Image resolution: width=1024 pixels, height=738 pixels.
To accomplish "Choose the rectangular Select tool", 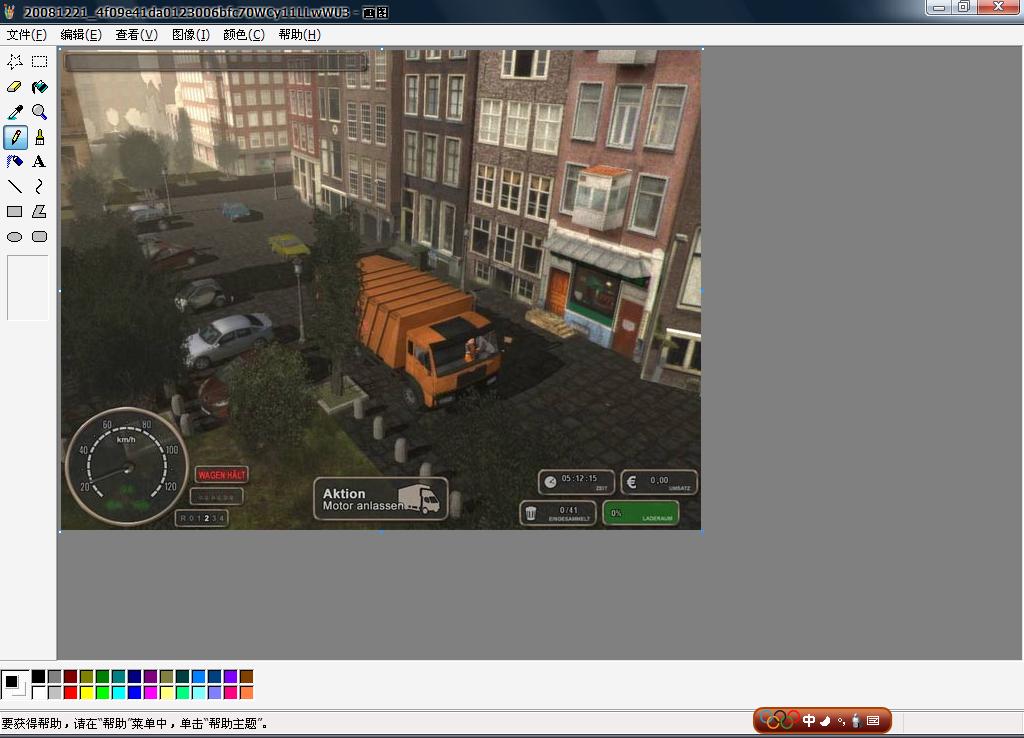I will (x=39, y=61).
